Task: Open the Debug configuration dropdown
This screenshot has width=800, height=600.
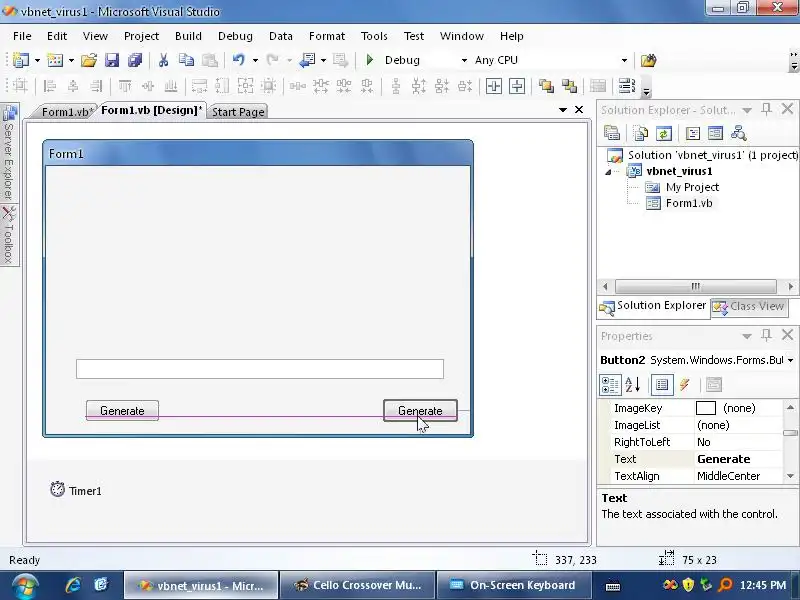Action: point(464,60)
